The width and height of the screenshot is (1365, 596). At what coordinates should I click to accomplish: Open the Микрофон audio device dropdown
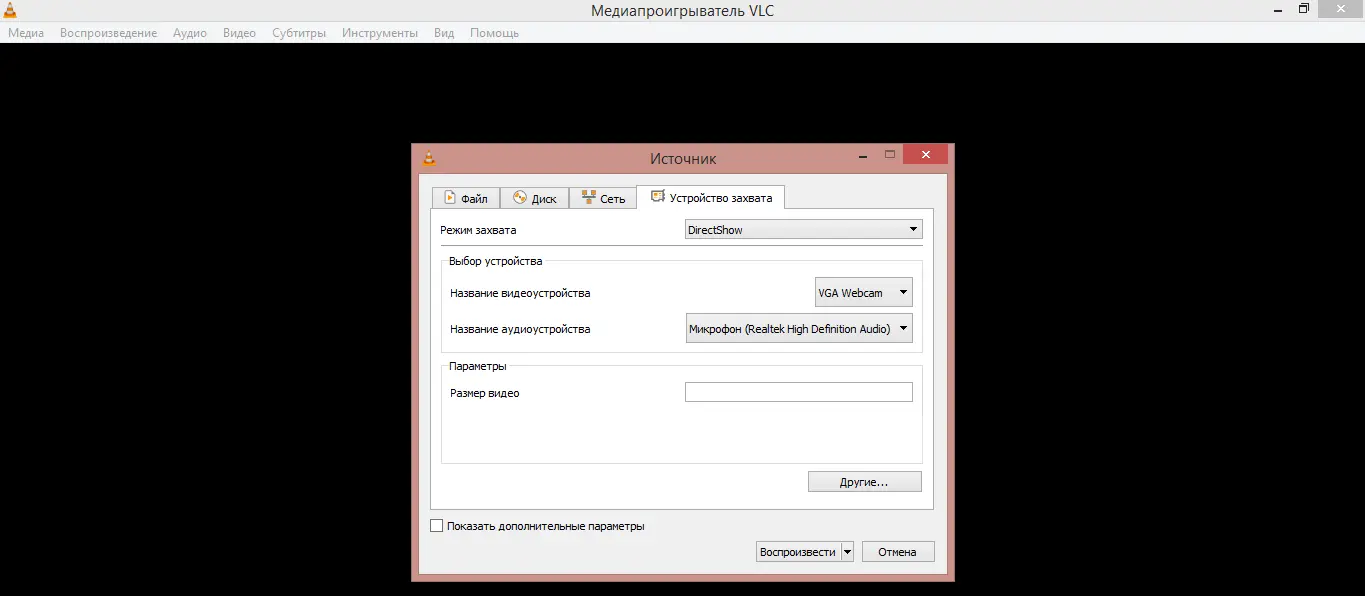click(799, 329)
